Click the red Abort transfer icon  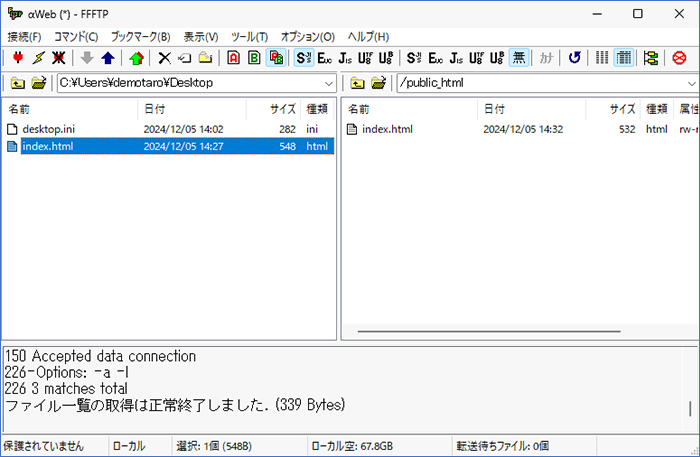[x=680, y=58]
